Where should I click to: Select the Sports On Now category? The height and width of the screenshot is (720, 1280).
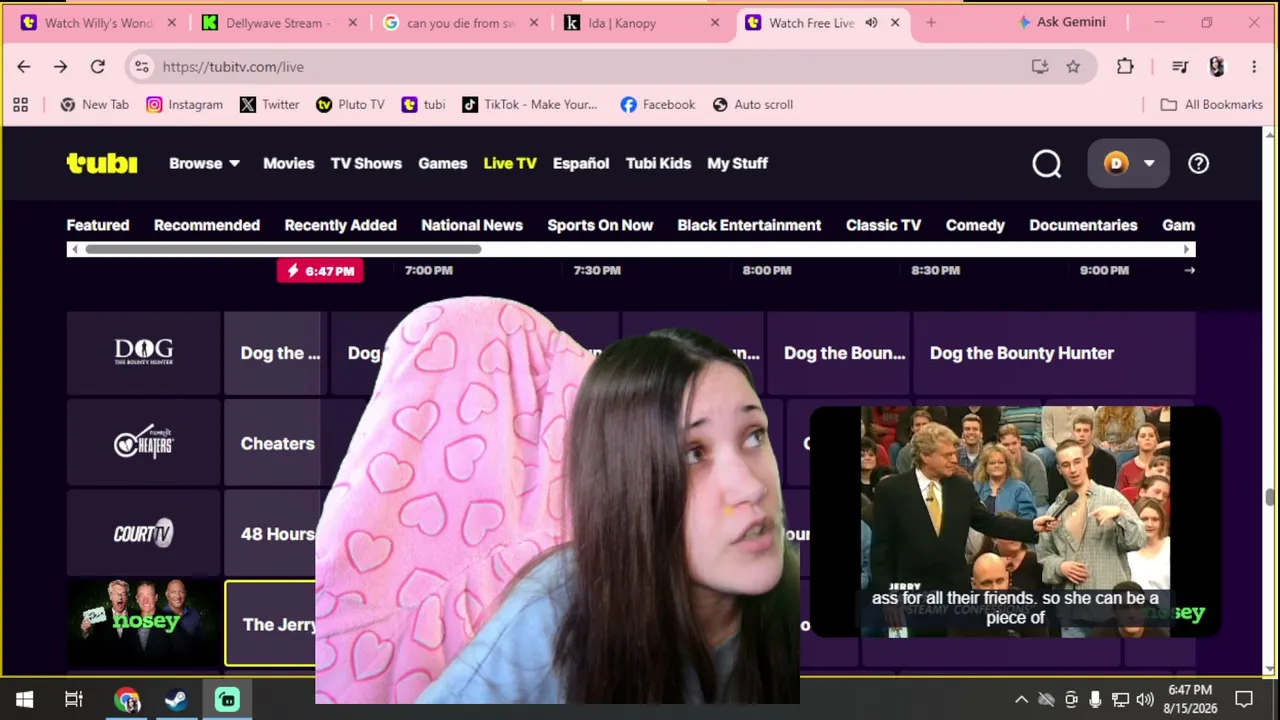pos(600,225)
